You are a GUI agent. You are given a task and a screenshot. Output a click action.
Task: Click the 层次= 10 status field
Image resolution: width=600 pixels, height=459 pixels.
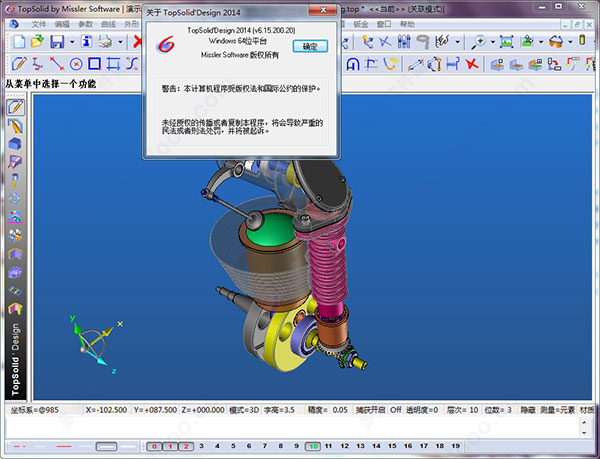click(462, 410)
